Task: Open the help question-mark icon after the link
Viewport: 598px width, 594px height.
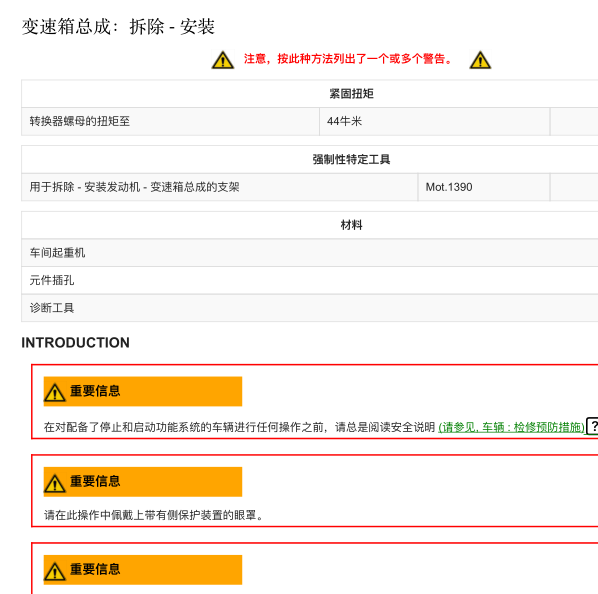Action: tap(593, 426)
